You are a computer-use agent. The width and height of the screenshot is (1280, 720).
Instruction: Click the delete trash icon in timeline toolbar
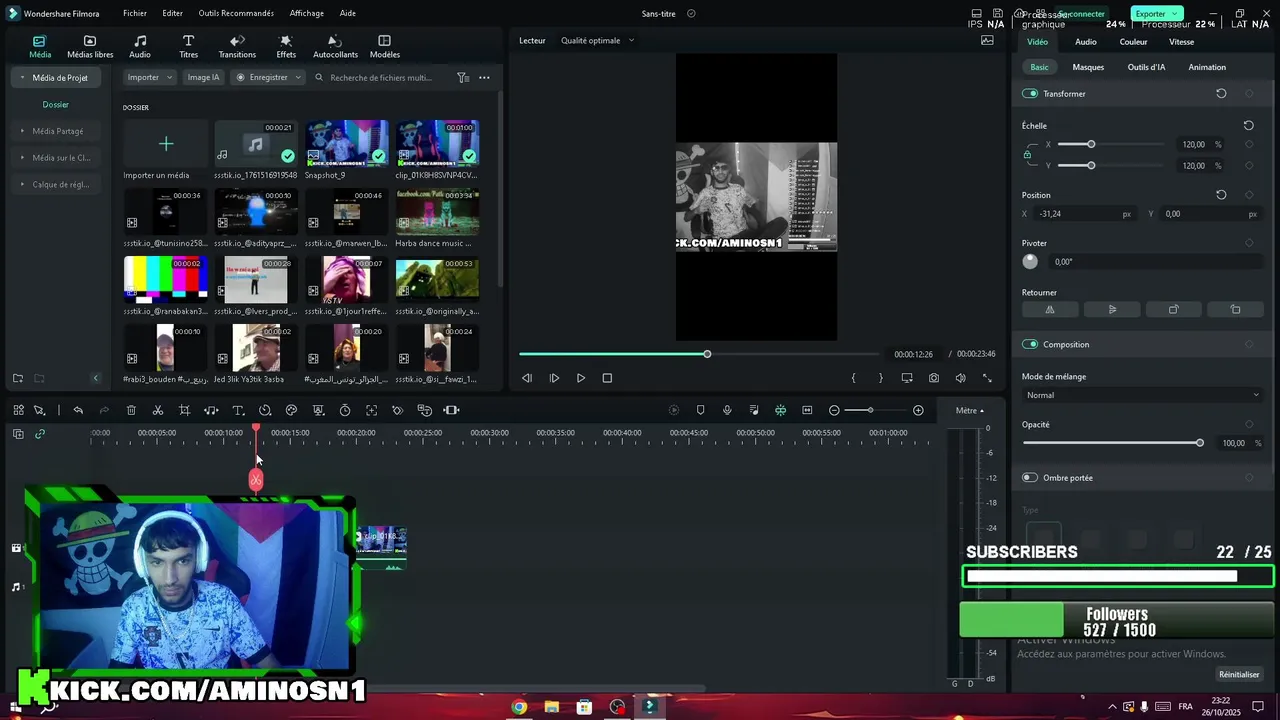[x=131, y=410]
